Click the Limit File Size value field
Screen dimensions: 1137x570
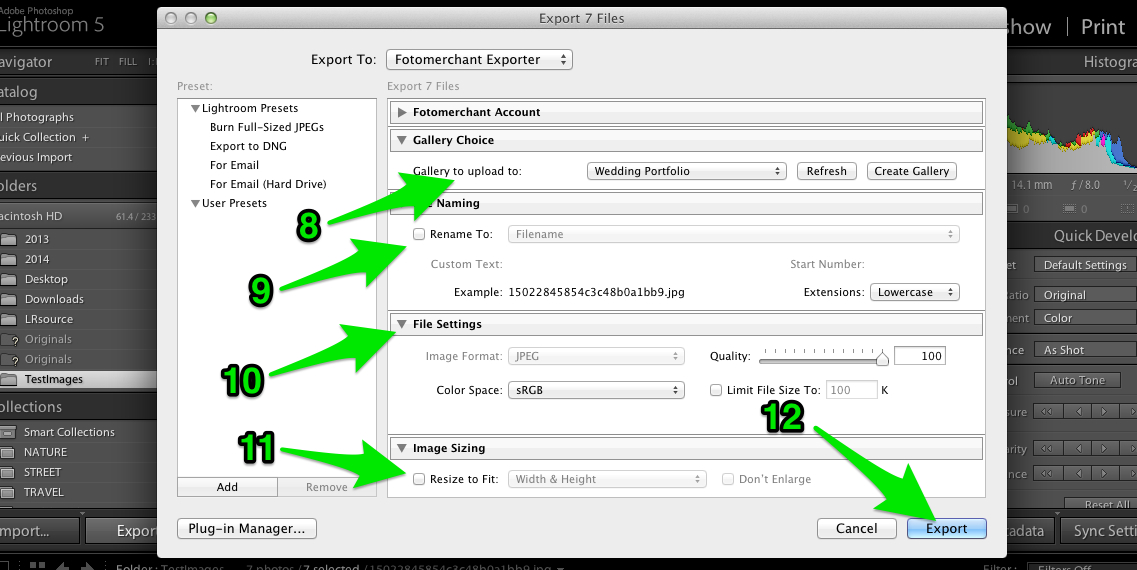(852, 390)
